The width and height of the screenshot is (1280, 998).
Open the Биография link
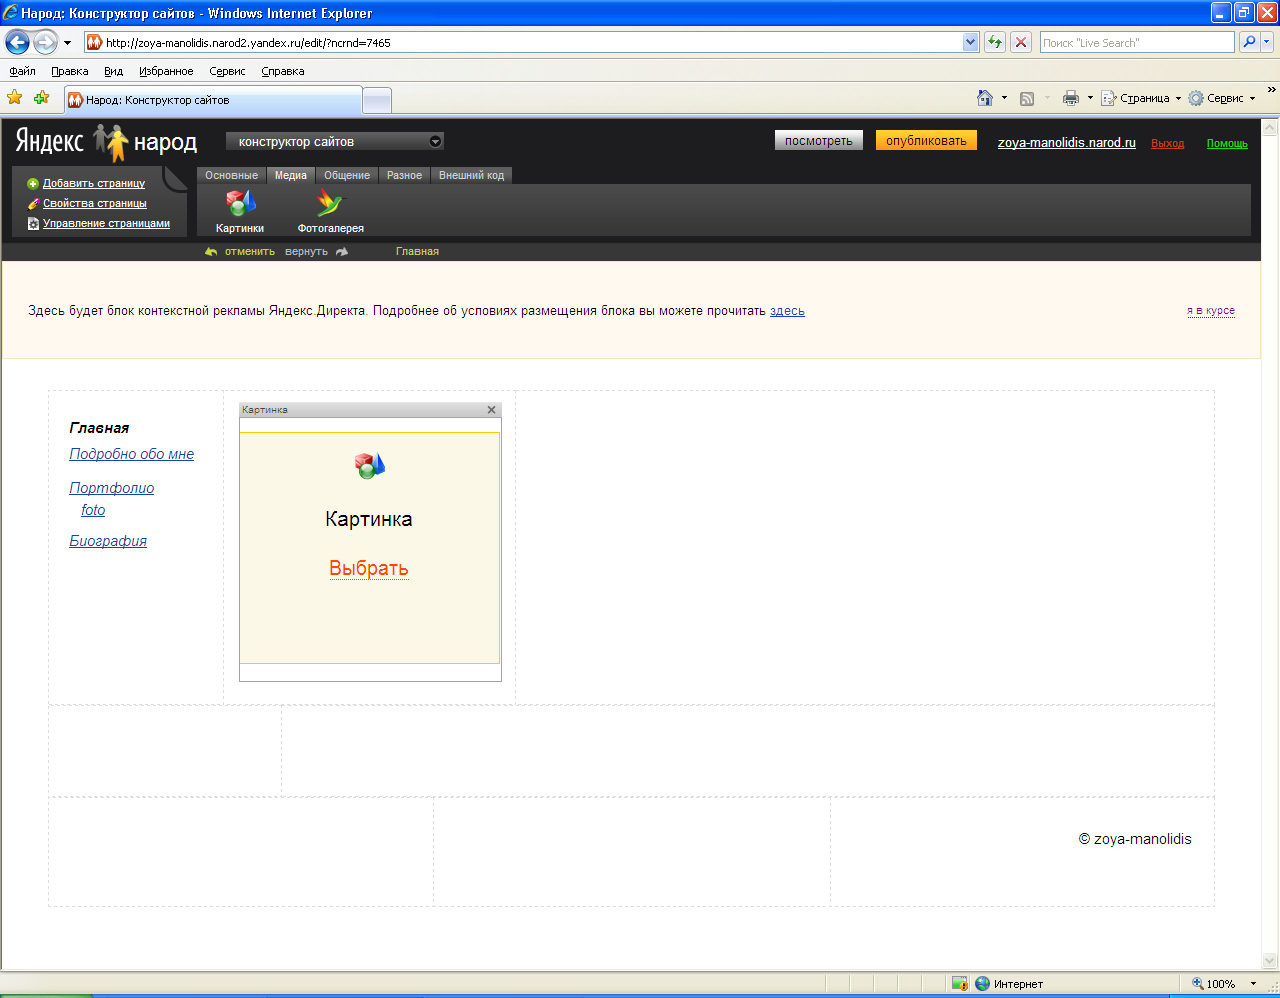coord(108,541)
